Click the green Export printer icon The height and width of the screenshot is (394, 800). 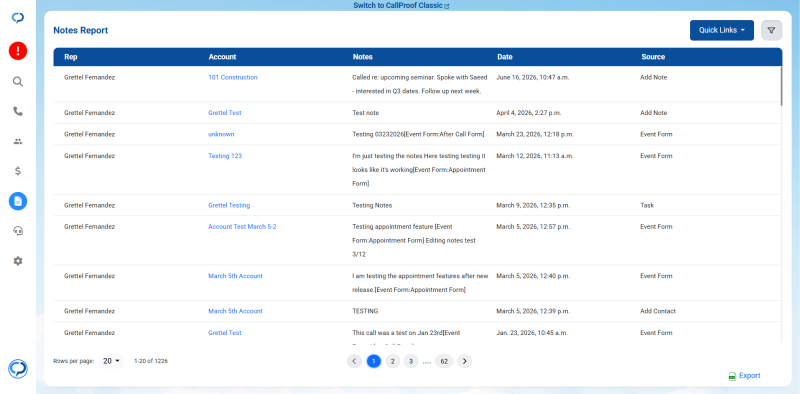click(x=732, y=376)
